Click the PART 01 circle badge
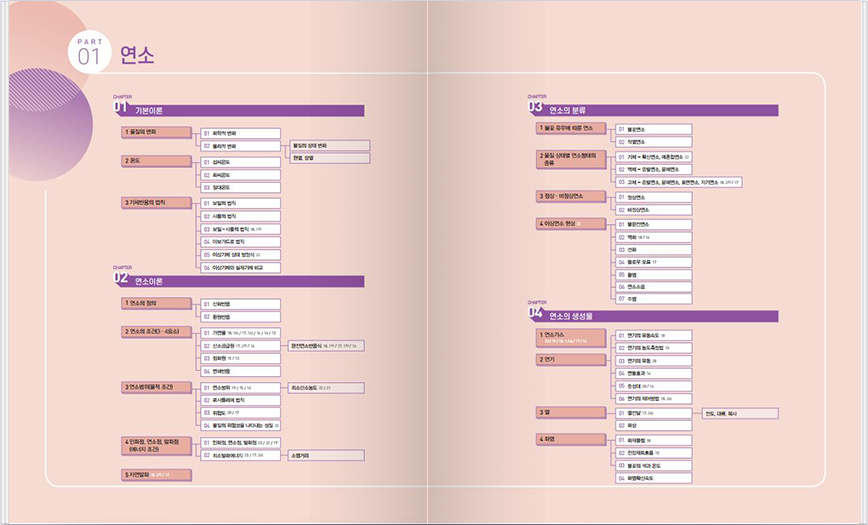This screenshot has height=525, width=868. coord(86,52)
